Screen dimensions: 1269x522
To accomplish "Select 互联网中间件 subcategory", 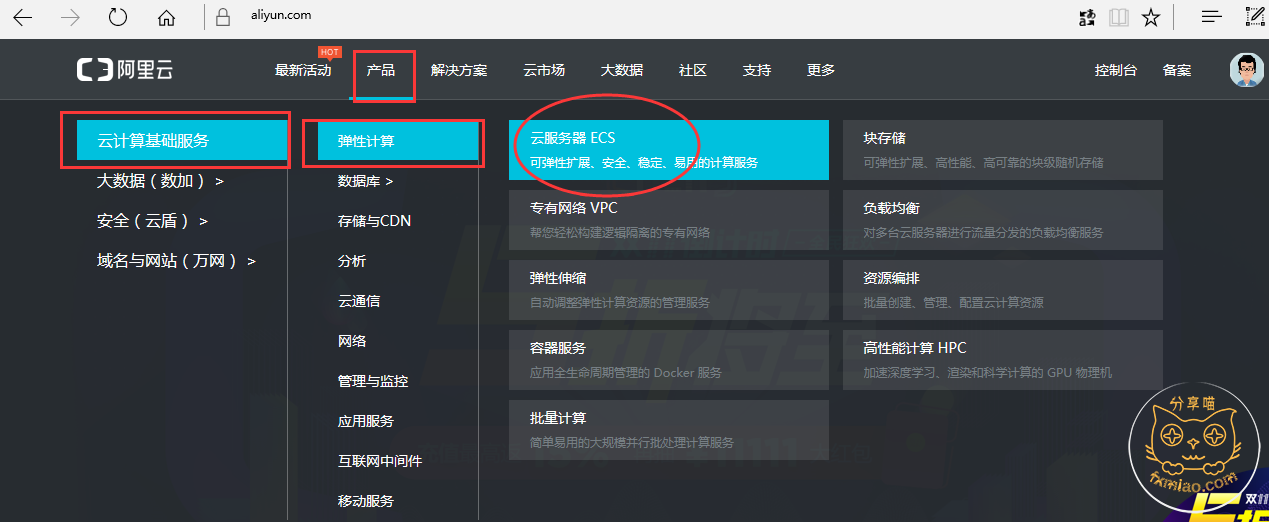I will 380,461.
